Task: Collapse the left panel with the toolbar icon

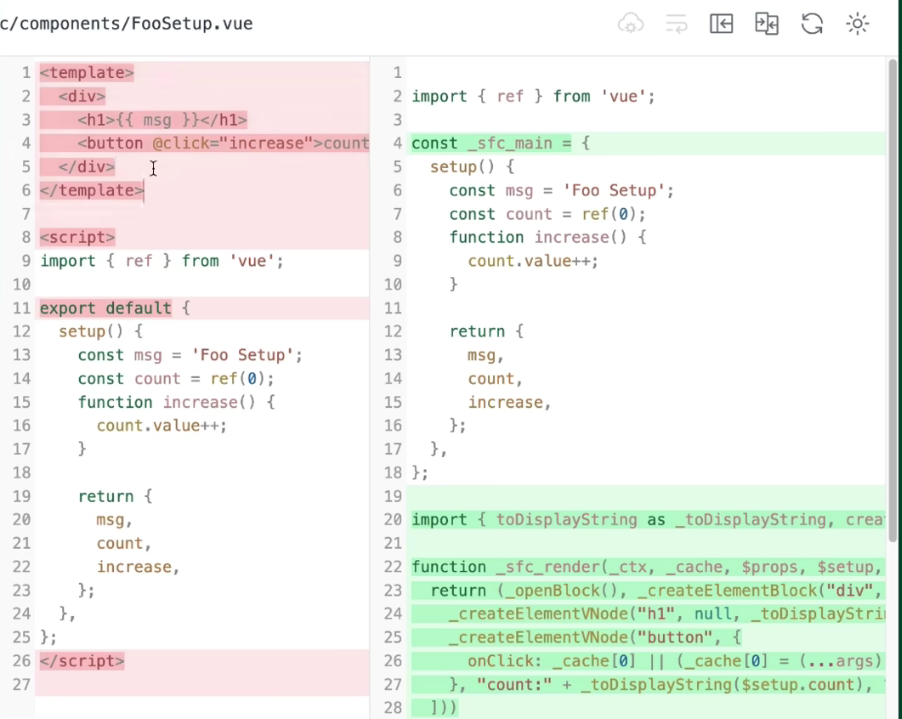Action: (721, 23)
